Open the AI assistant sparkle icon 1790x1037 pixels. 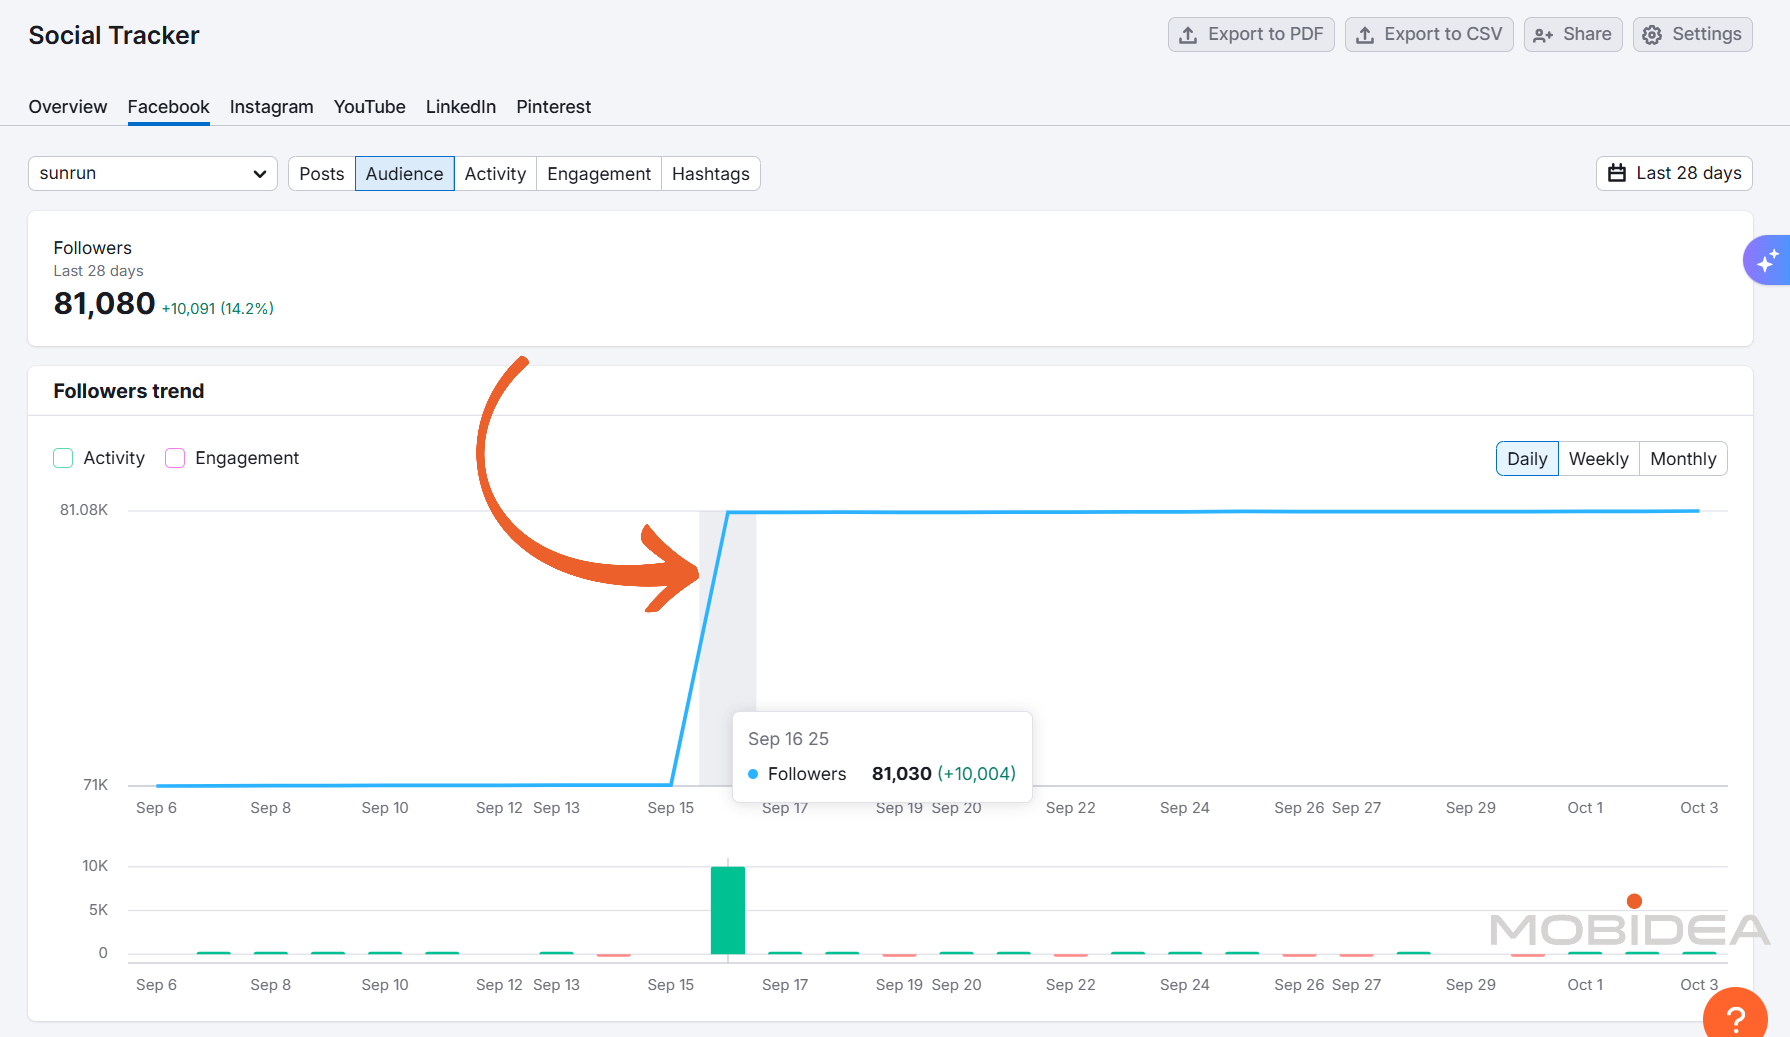[x=1767, y=260]
